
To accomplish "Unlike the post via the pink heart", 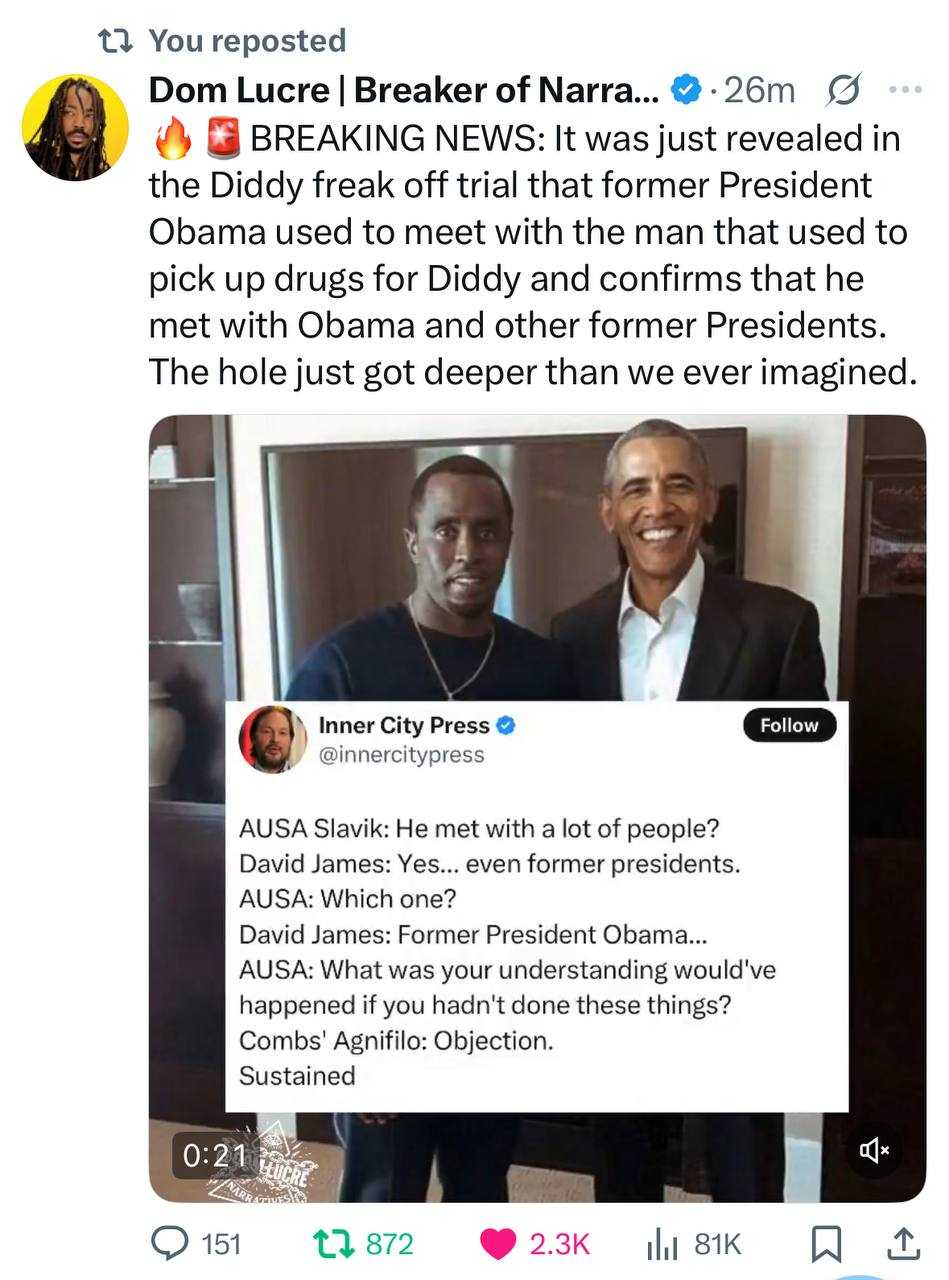I will (x=496, y=1243).
